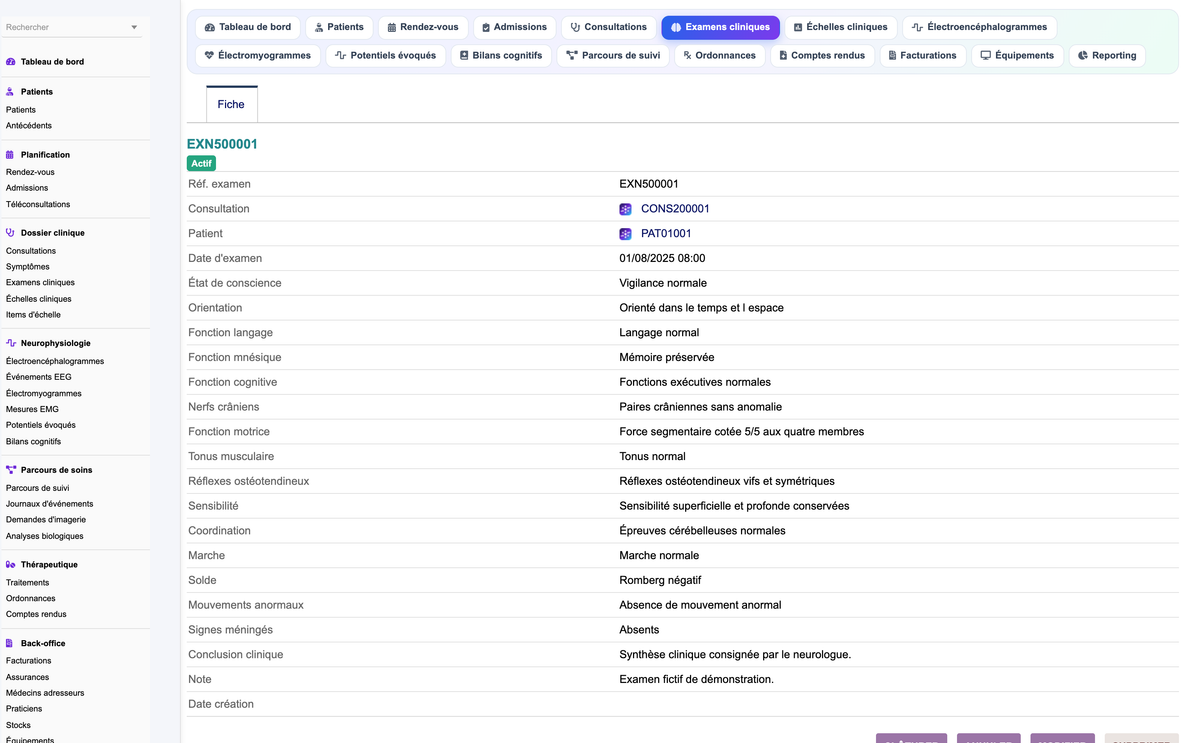The image size is (1200, 743).
Task: Open the Rechercher dropdown arrow
Action: click(x=134, y=28)
